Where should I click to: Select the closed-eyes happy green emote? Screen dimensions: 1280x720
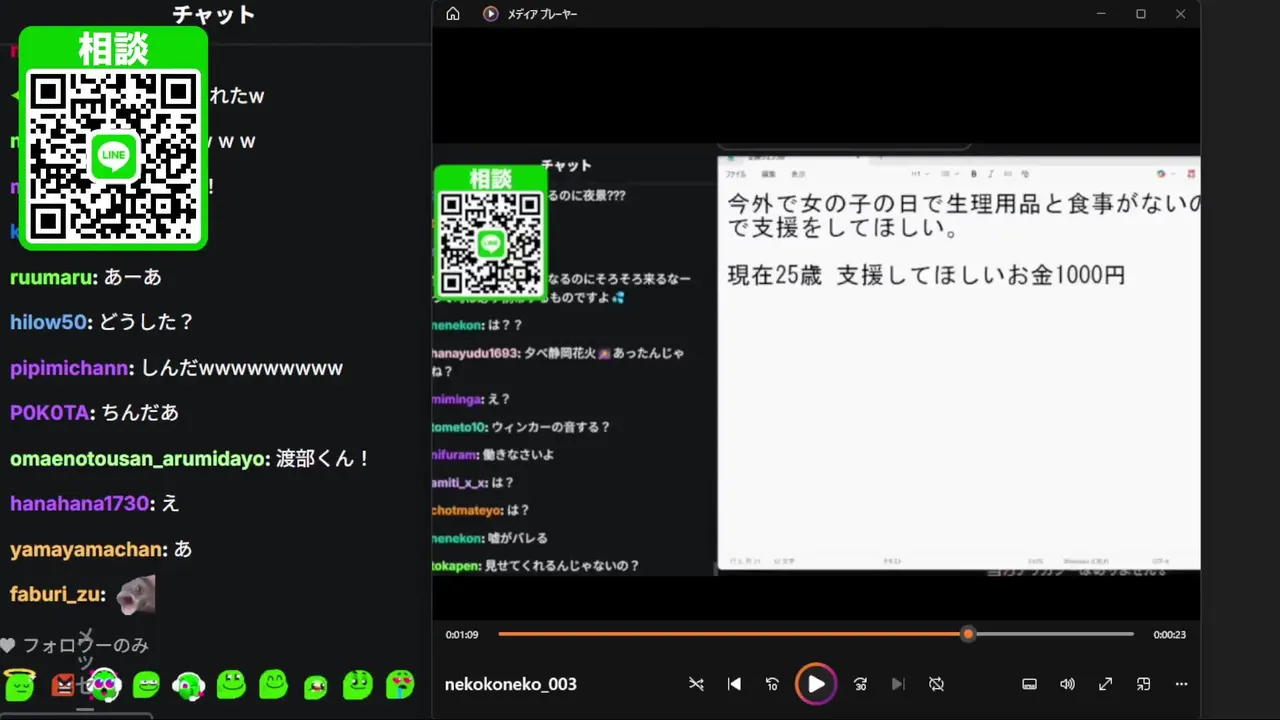point(273,684)
